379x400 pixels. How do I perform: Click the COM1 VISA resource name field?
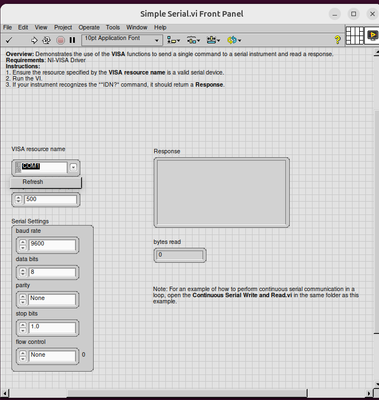(44, 167)
